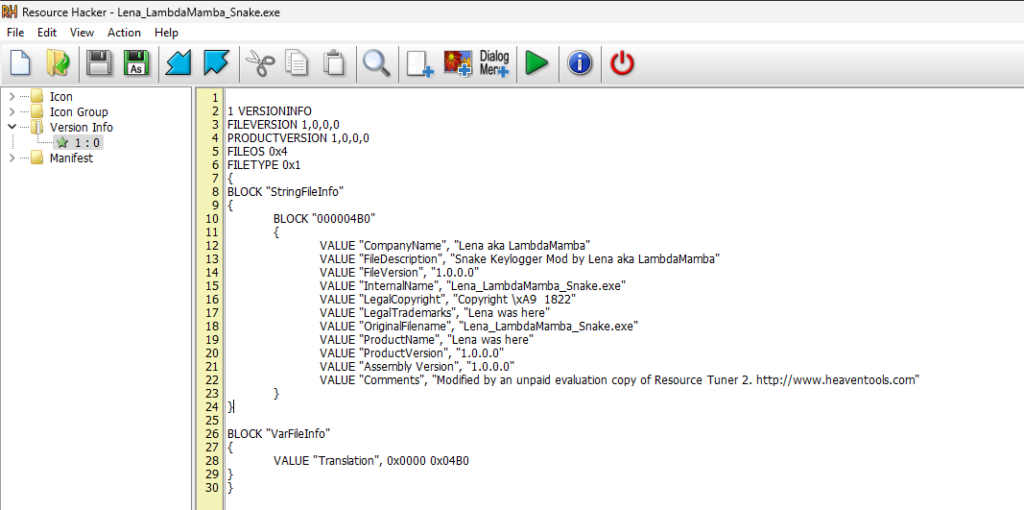The image size is (1024, 510).
Task: Compile script with green play icon
Action: [x=537, y=63]
